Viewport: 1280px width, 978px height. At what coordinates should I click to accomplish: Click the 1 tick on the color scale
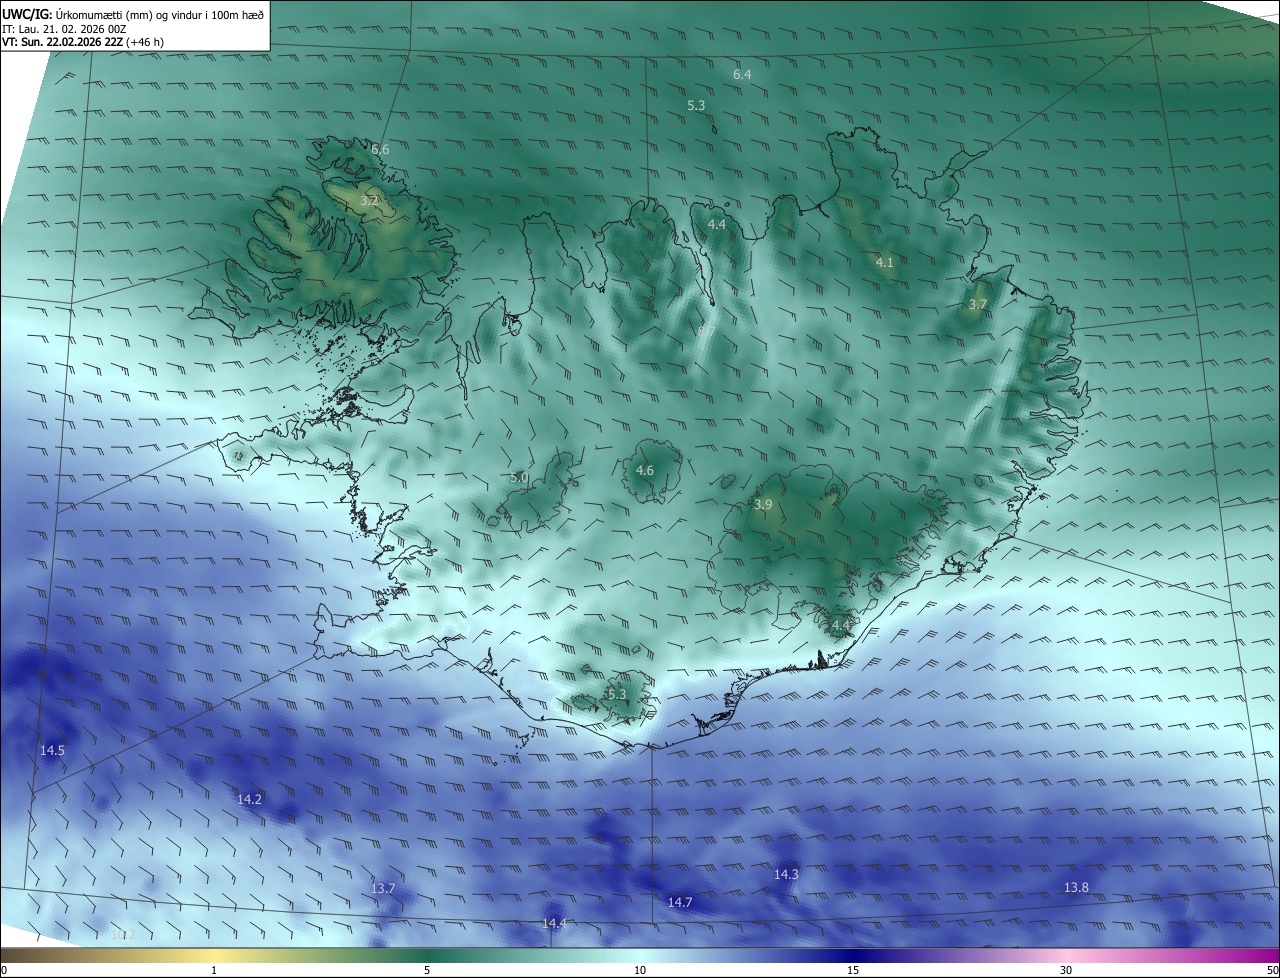[214, 970]
